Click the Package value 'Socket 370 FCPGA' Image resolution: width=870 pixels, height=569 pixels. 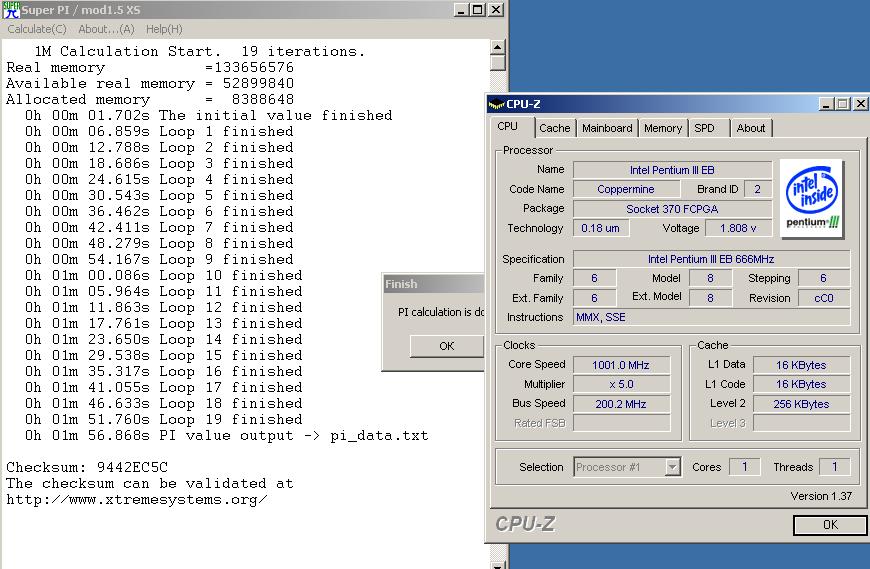(672, 209)
